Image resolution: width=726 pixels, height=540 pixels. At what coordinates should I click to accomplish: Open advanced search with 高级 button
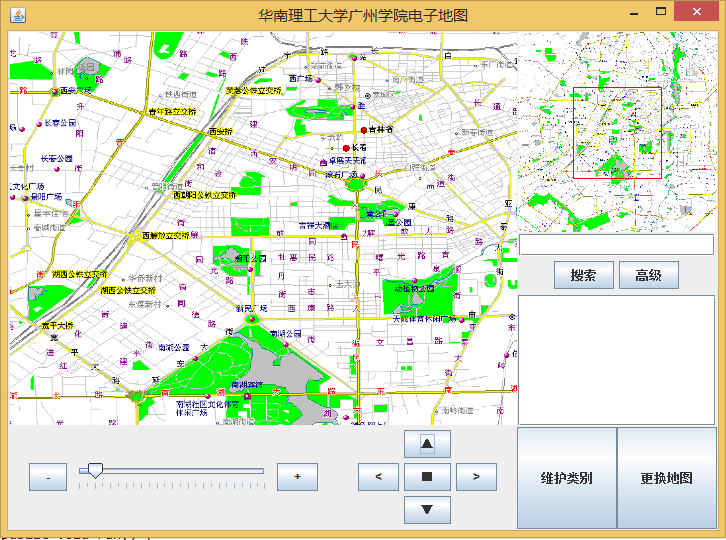[x=648, y=275]
